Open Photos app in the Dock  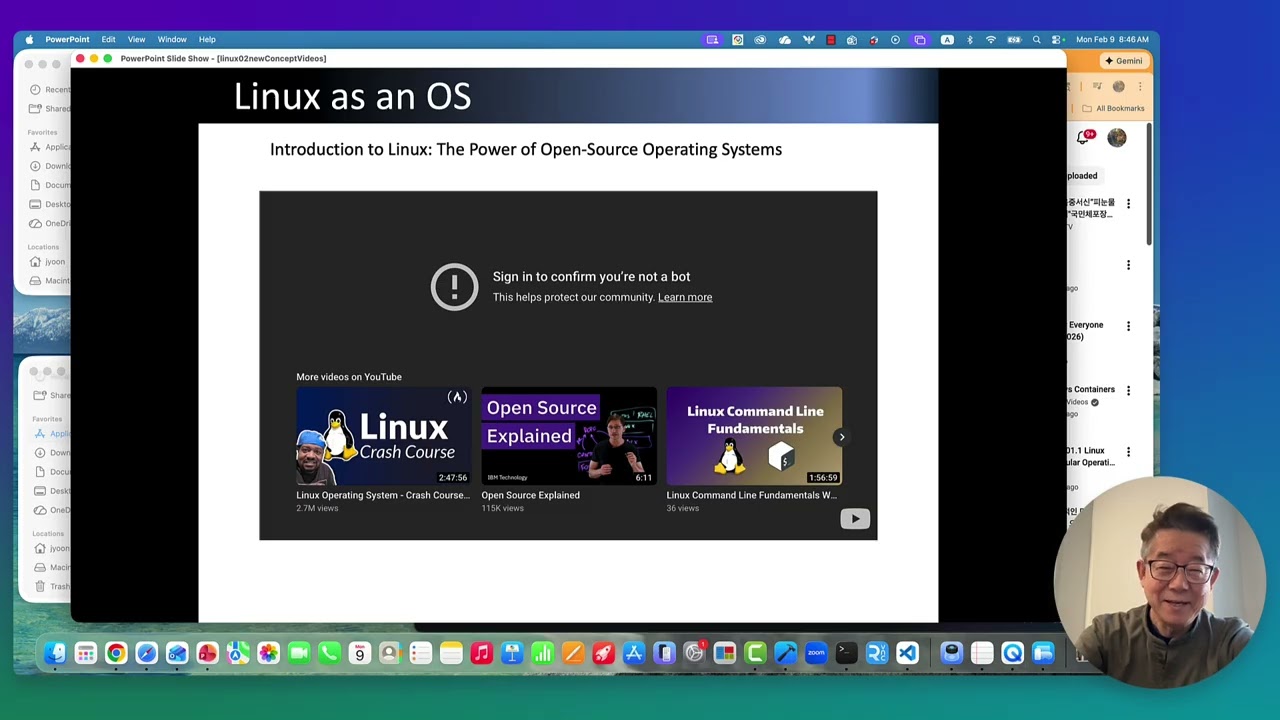click(x=268, y=654)
